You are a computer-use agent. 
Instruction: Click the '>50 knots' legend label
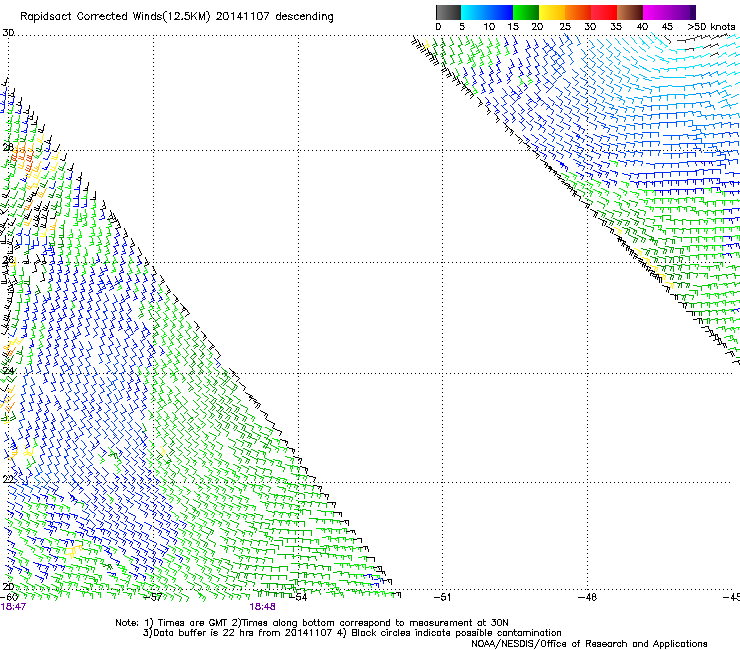(711, 27)
